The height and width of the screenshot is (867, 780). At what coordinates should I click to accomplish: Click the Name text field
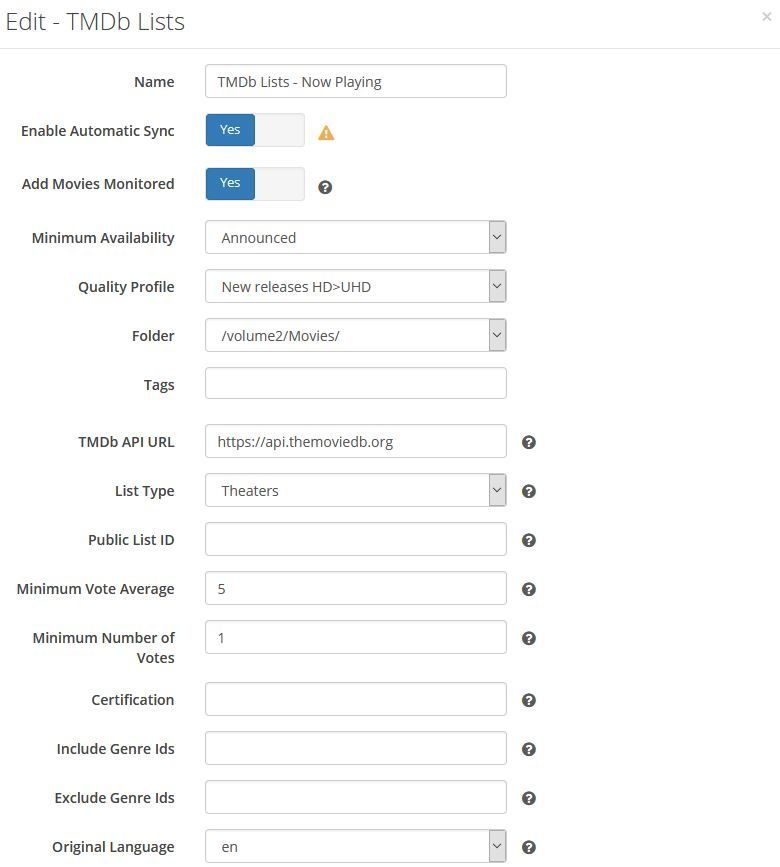click(355, 82)
